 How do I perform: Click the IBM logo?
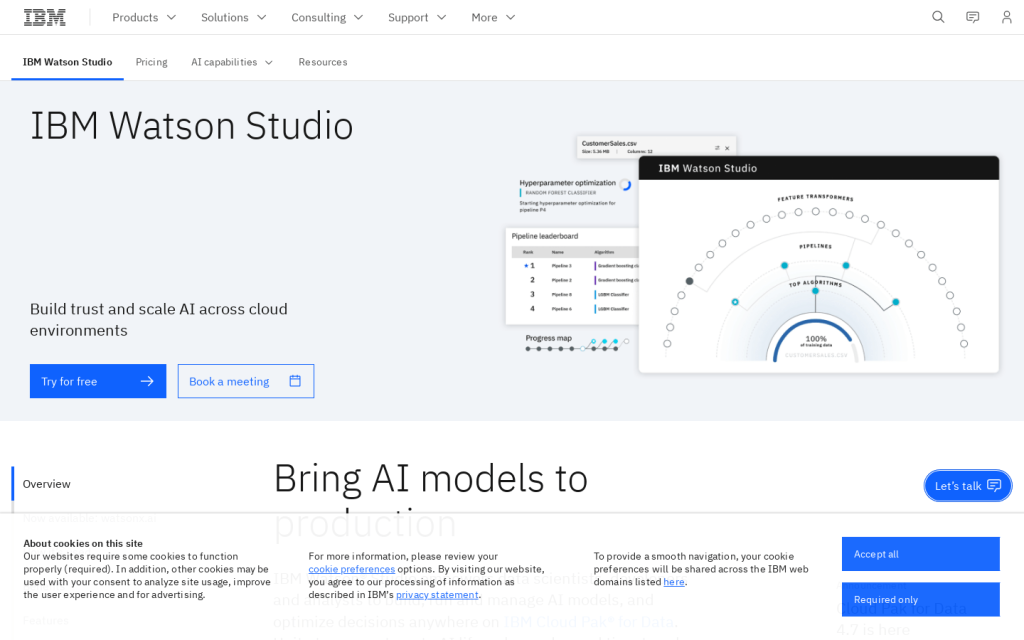(45, 17)
